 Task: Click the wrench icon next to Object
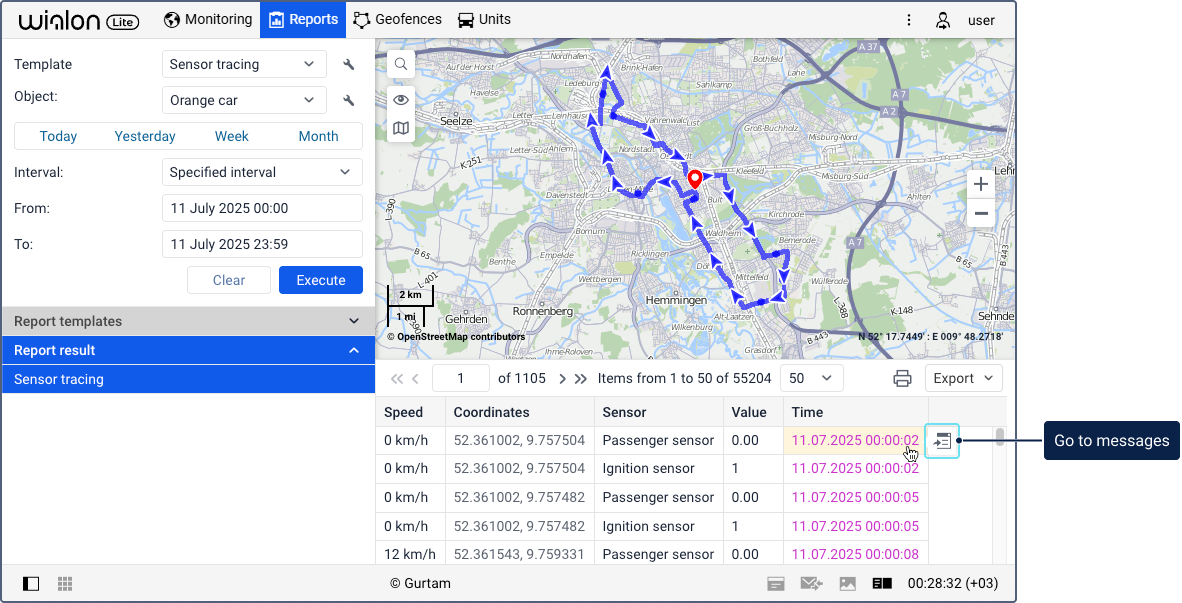coord(348,100)
